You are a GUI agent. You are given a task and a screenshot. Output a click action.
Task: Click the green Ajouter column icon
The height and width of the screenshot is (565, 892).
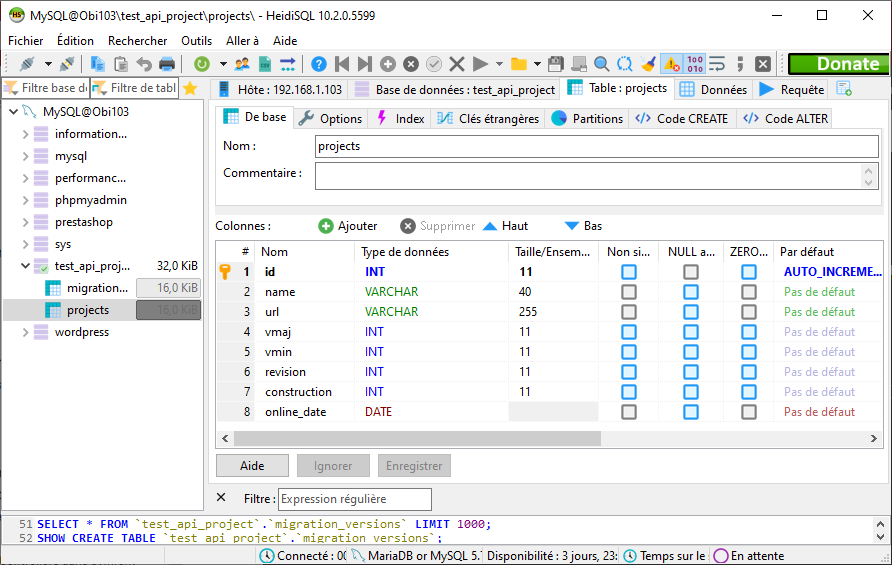(326, 226)
